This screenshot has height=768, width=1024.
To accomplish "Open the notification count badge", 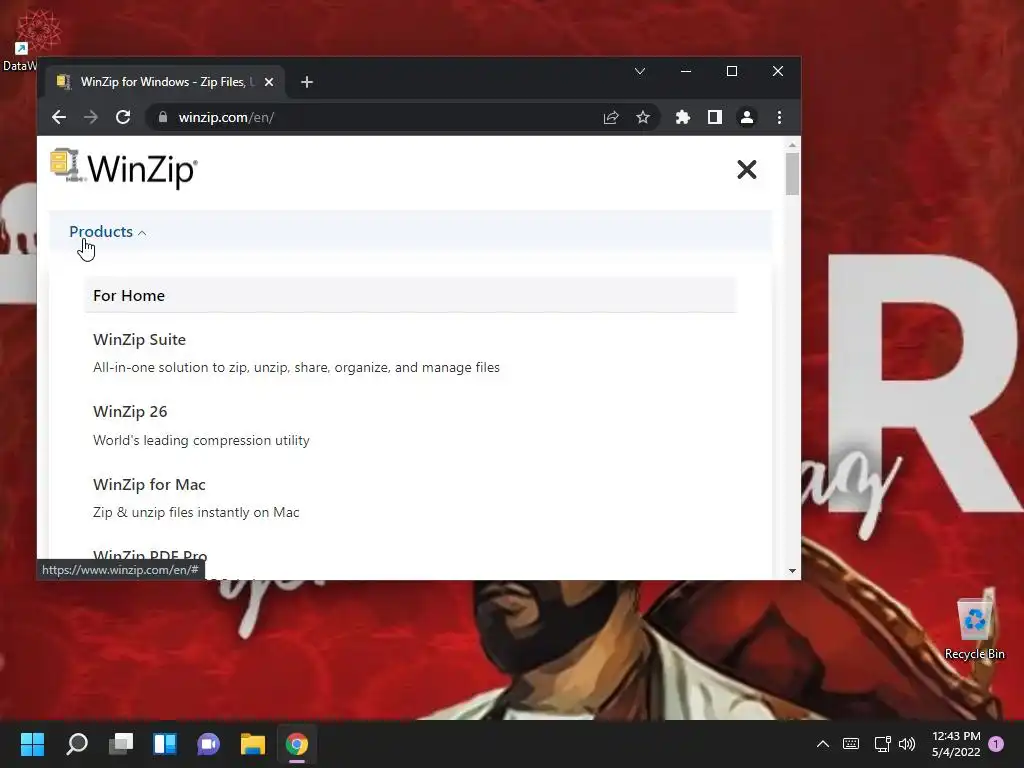I will pyautogui.click(x=996, y=744).
